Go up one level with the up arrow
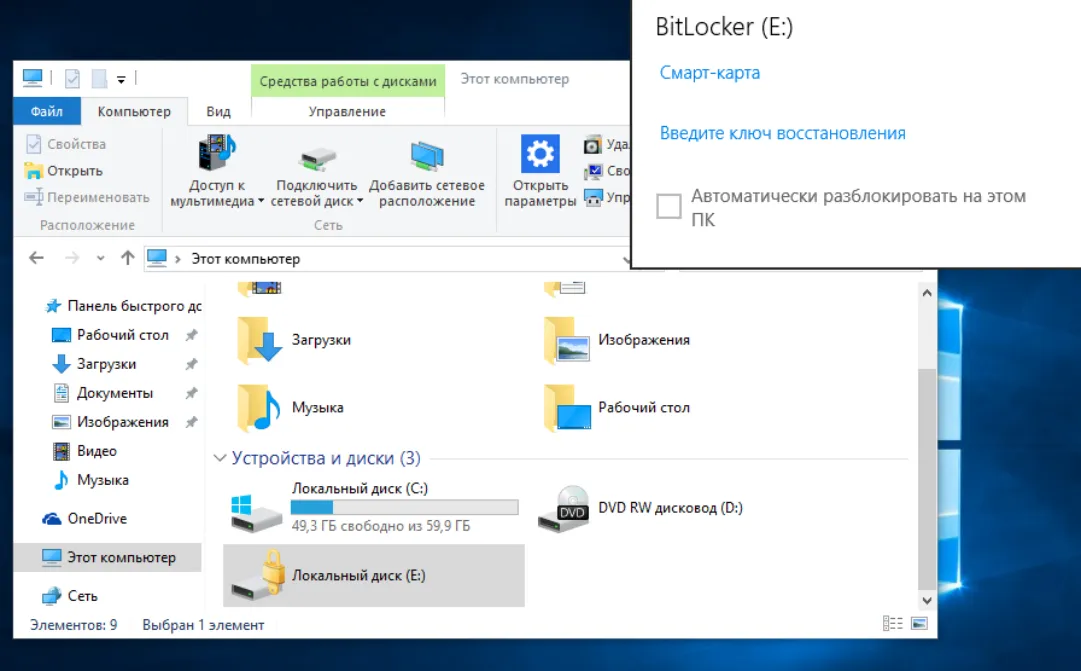The width and height of the screenshot is (1081, 671). 128,258
